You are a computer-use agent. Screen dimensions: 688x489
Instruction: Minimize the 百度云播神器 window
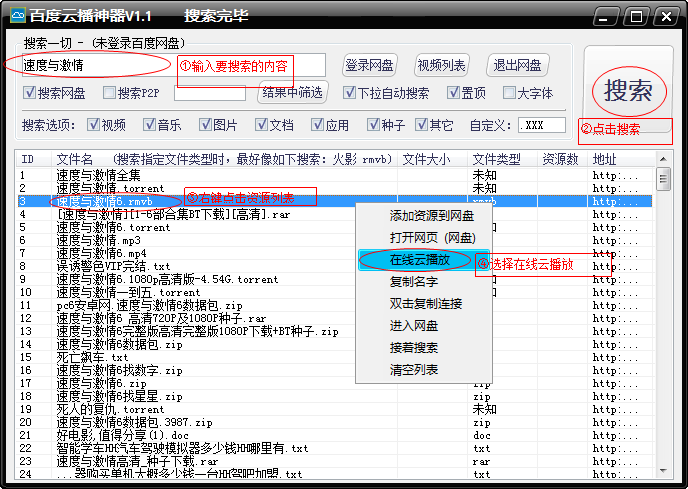[604, 17]
